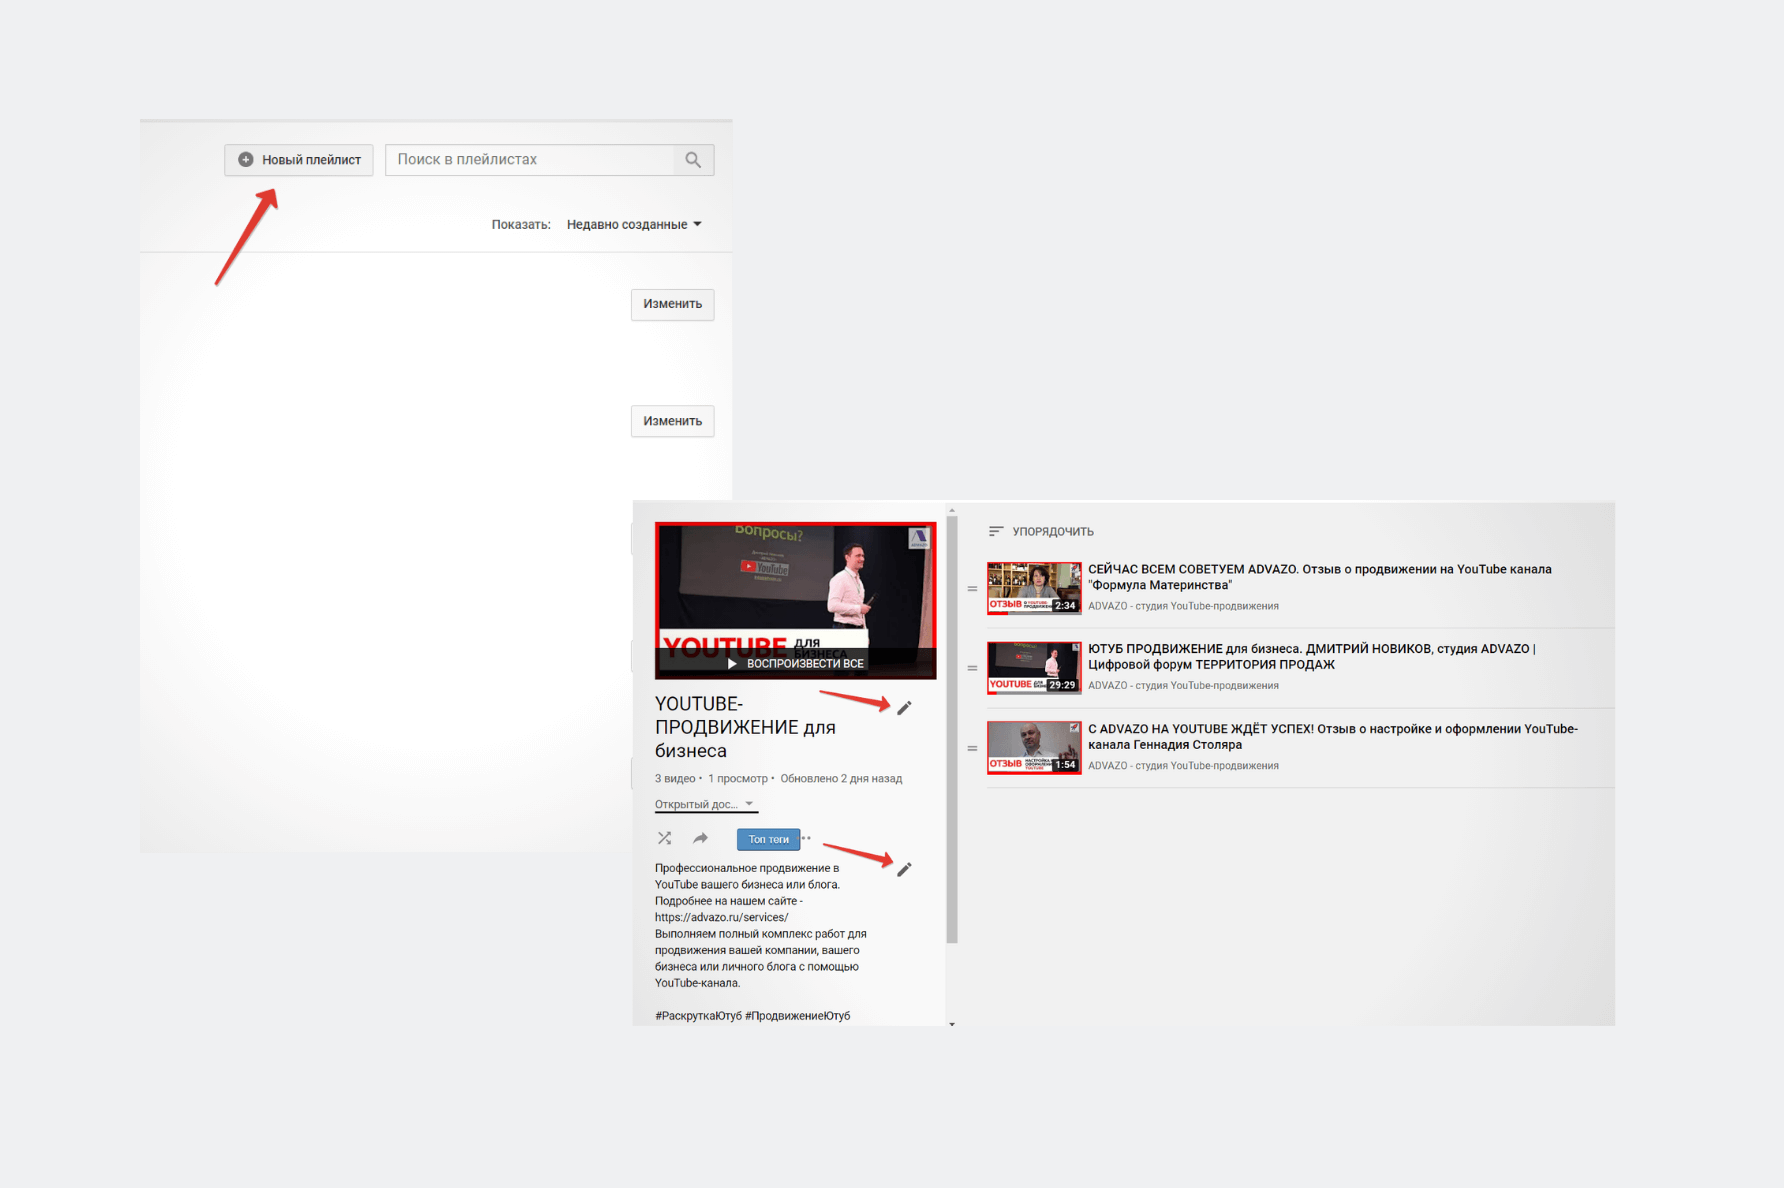The height and width of the screenshot is (1188, 1784).
Task: Open the three-dots more options menu
Action: (x=806, y=838)
